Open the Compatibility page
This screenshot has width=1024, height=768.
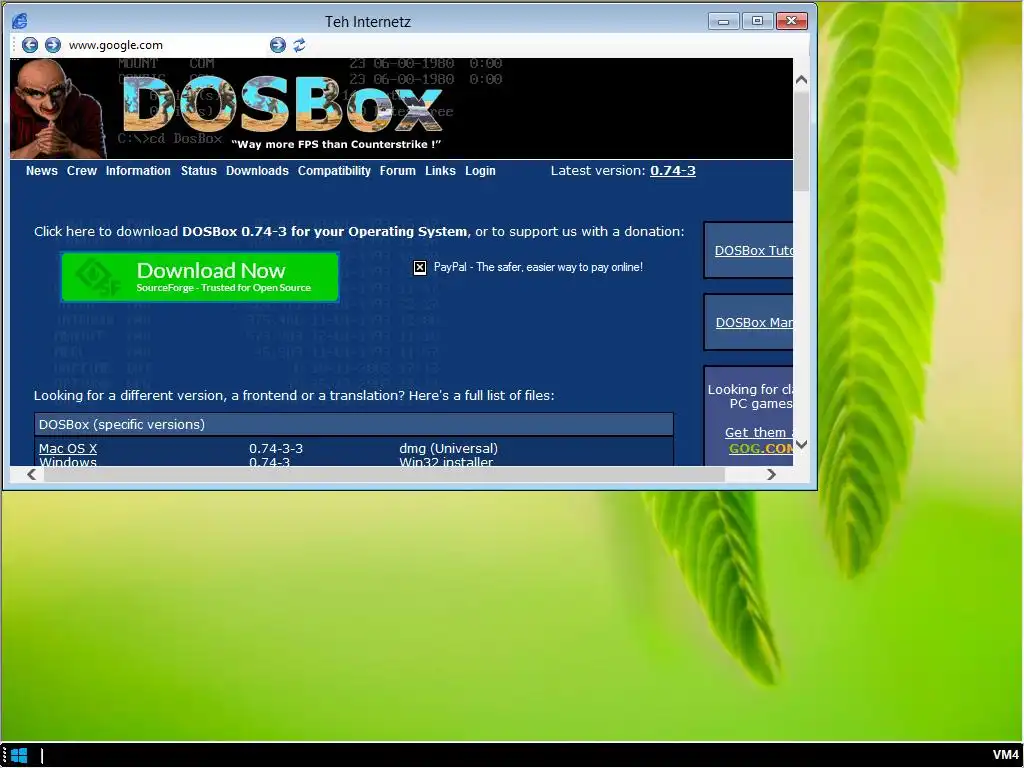(x=334, y=171)
